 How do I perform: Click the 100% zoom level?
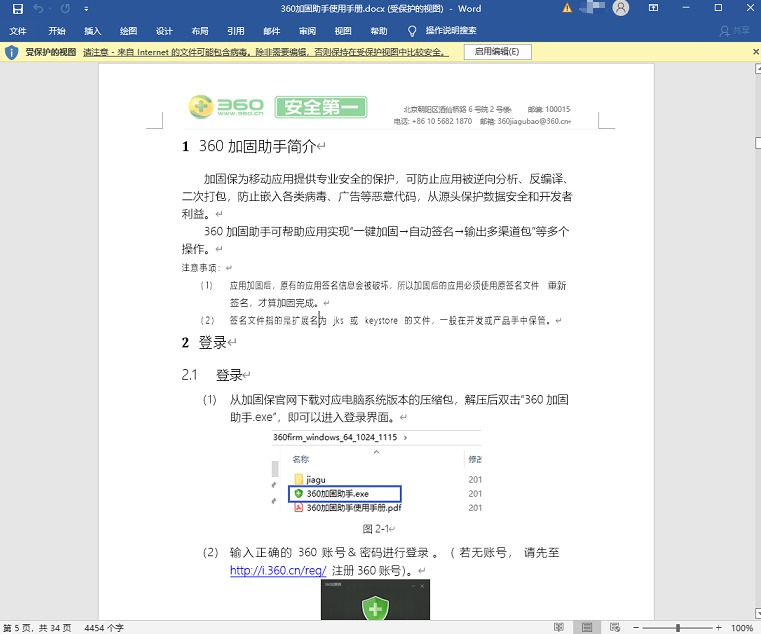[x=742, y=628]
